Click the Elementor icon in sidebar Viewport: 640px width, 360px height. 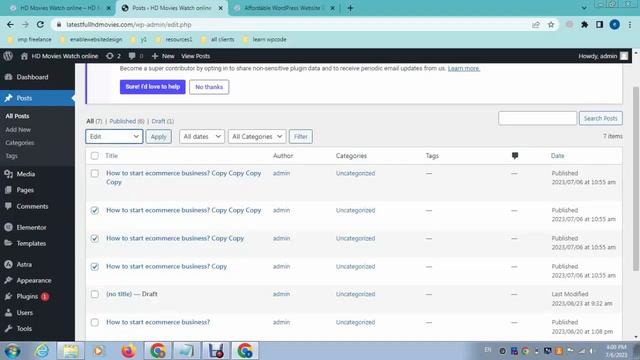coord(8,227)
